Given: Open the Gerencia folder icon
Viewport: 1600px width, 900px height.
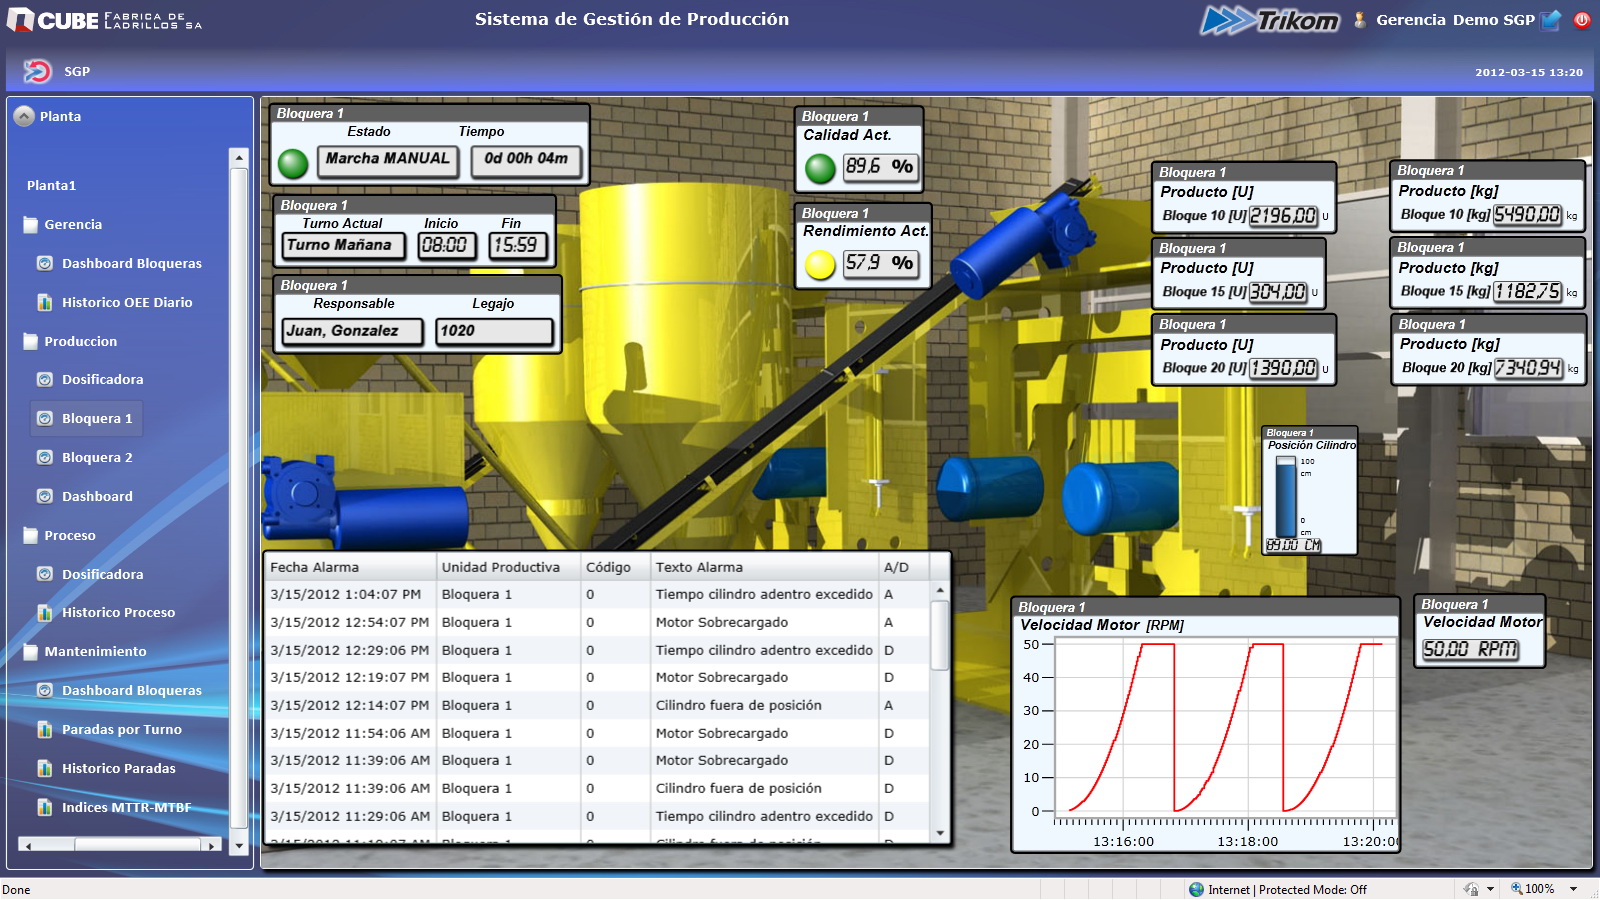Looking at the screenshot, I should (31, 225).
